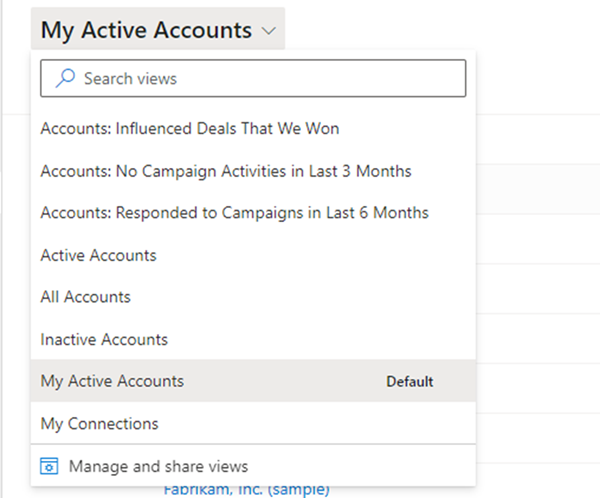The image size is (600, 498).
Task: Focus the Search views text field
Action: (x=260, y=78)
